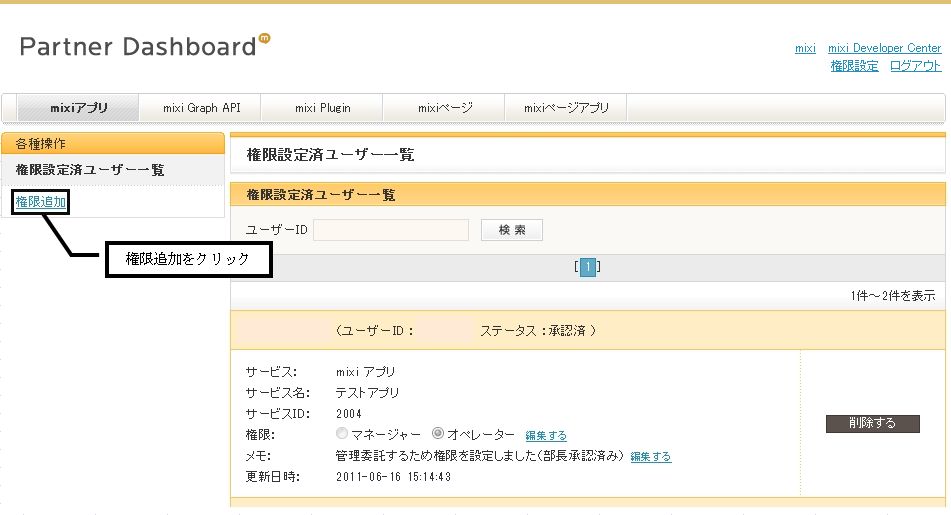Click the 各種操作 sidebar header
This screenshot has width=951, height=515.
click(41, 144)
